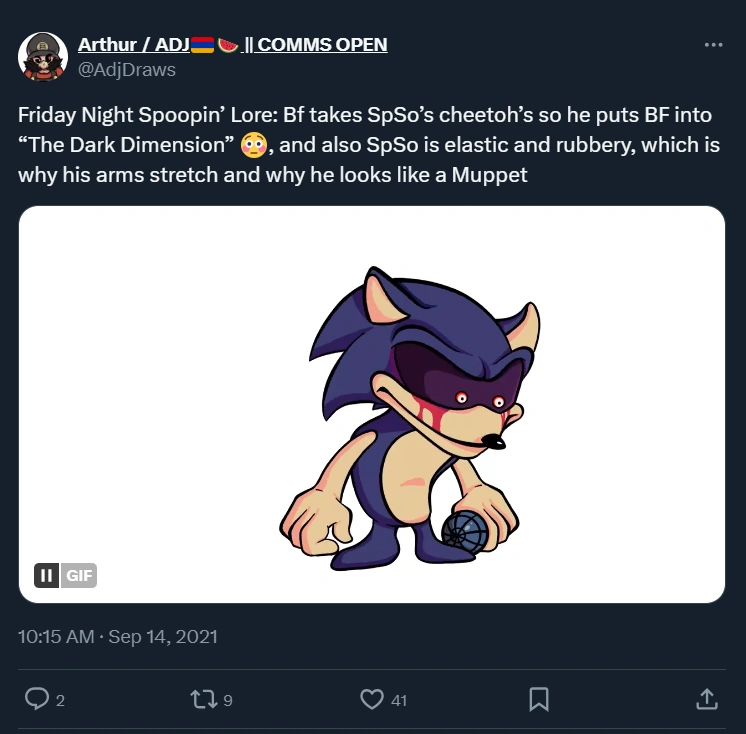Click the share upload icon
746x734 pixels.
click(x=706, y=699)
